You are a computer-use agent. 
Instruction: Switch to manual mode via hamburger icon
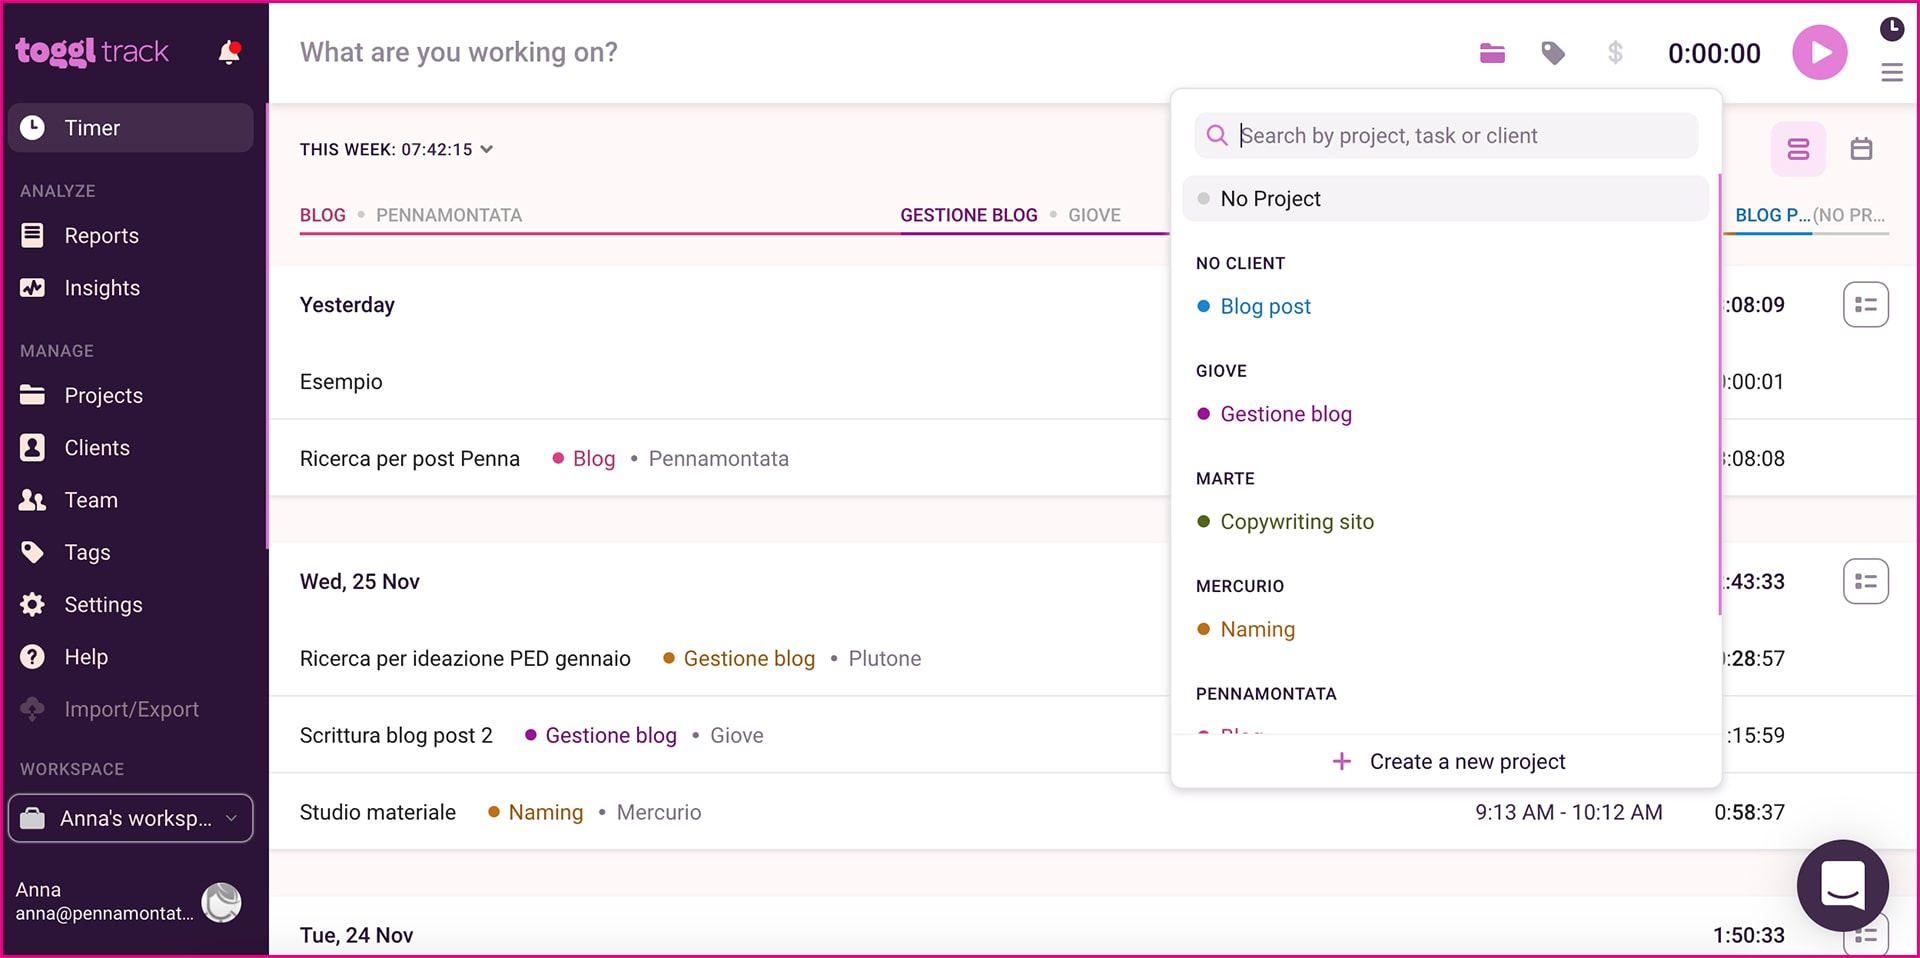point(1891,73)
